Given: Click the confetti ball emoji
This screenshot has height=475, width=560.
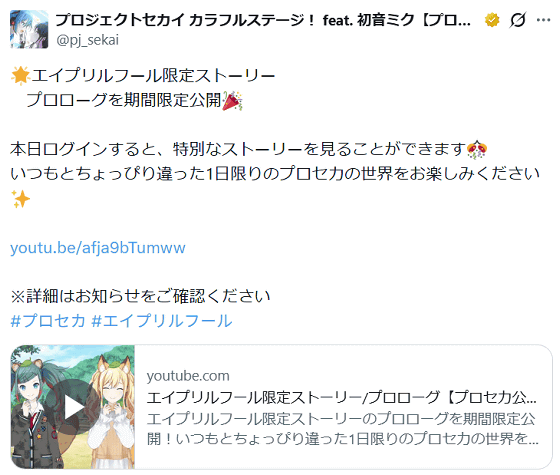Looking at the screenshot, I should (x=477, y=149).
